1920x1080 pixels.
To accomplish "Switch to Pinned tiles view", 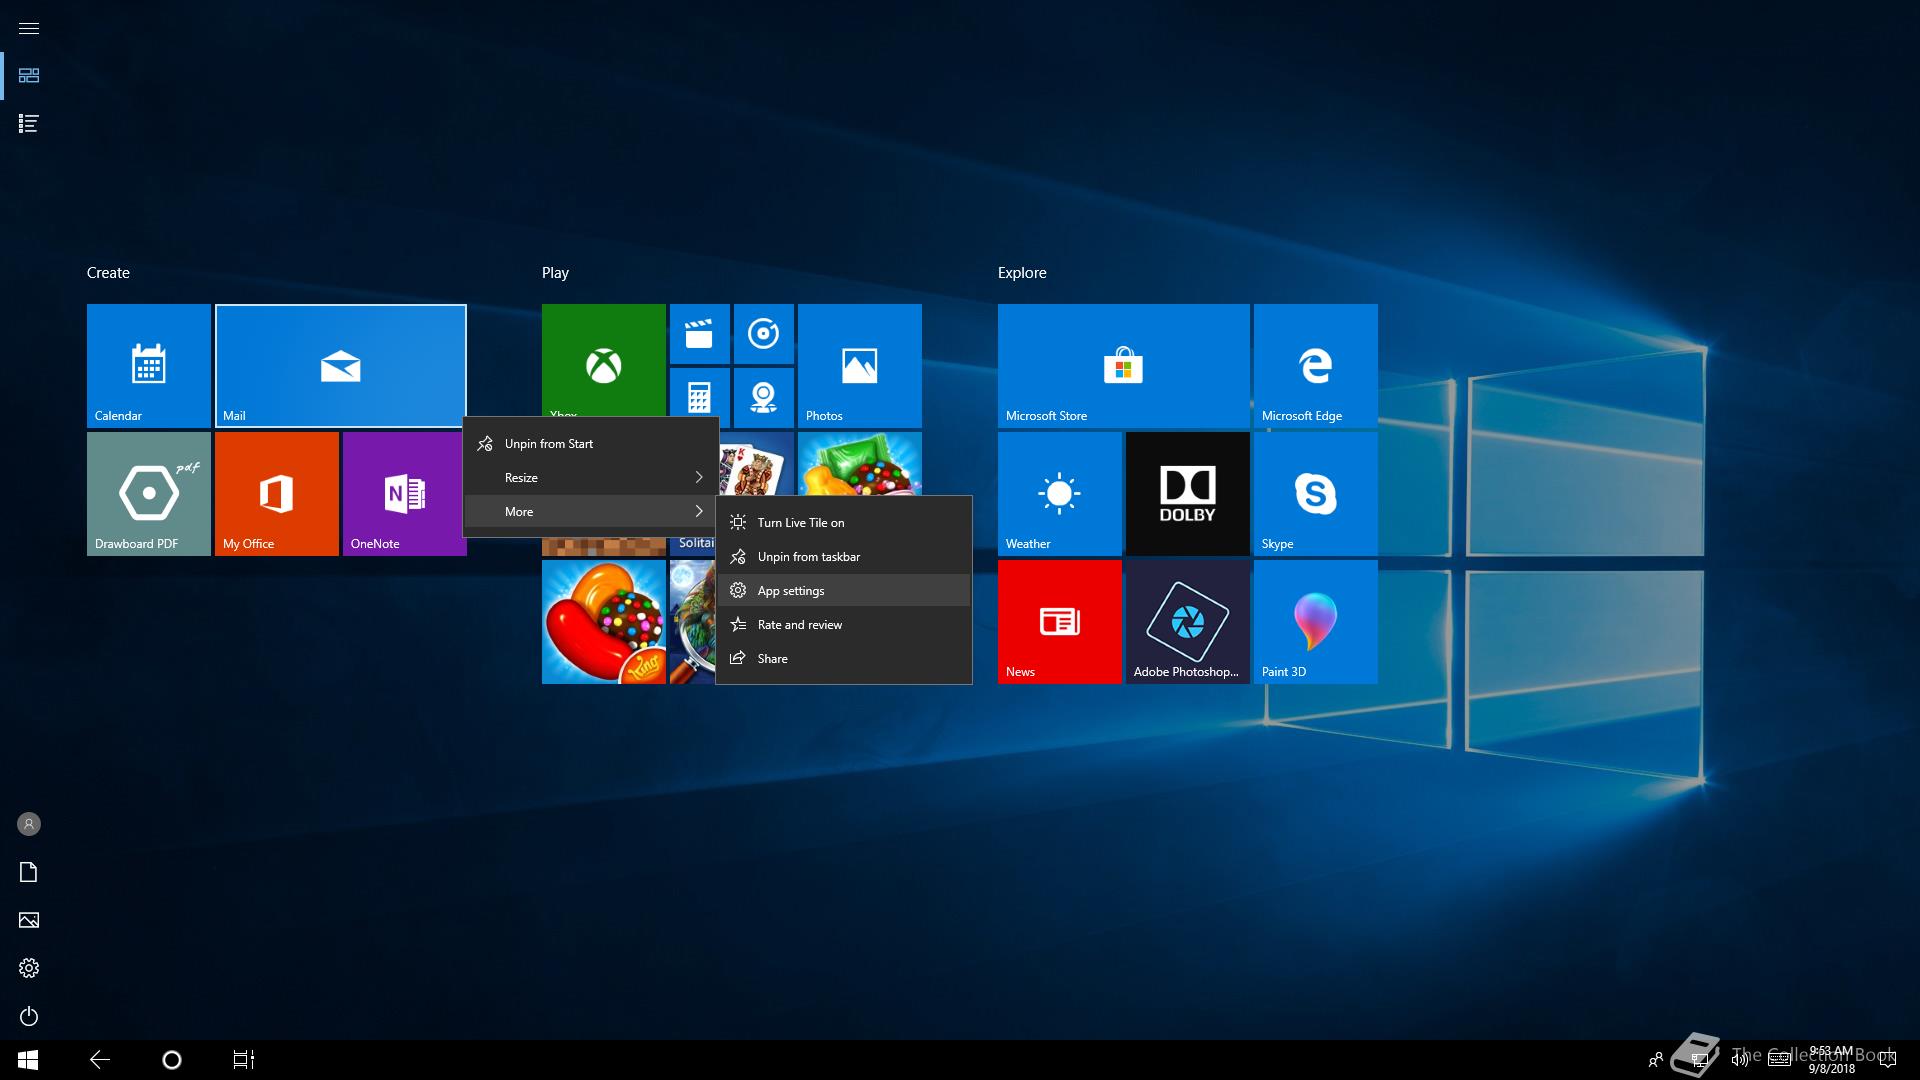I will (29, 76).
